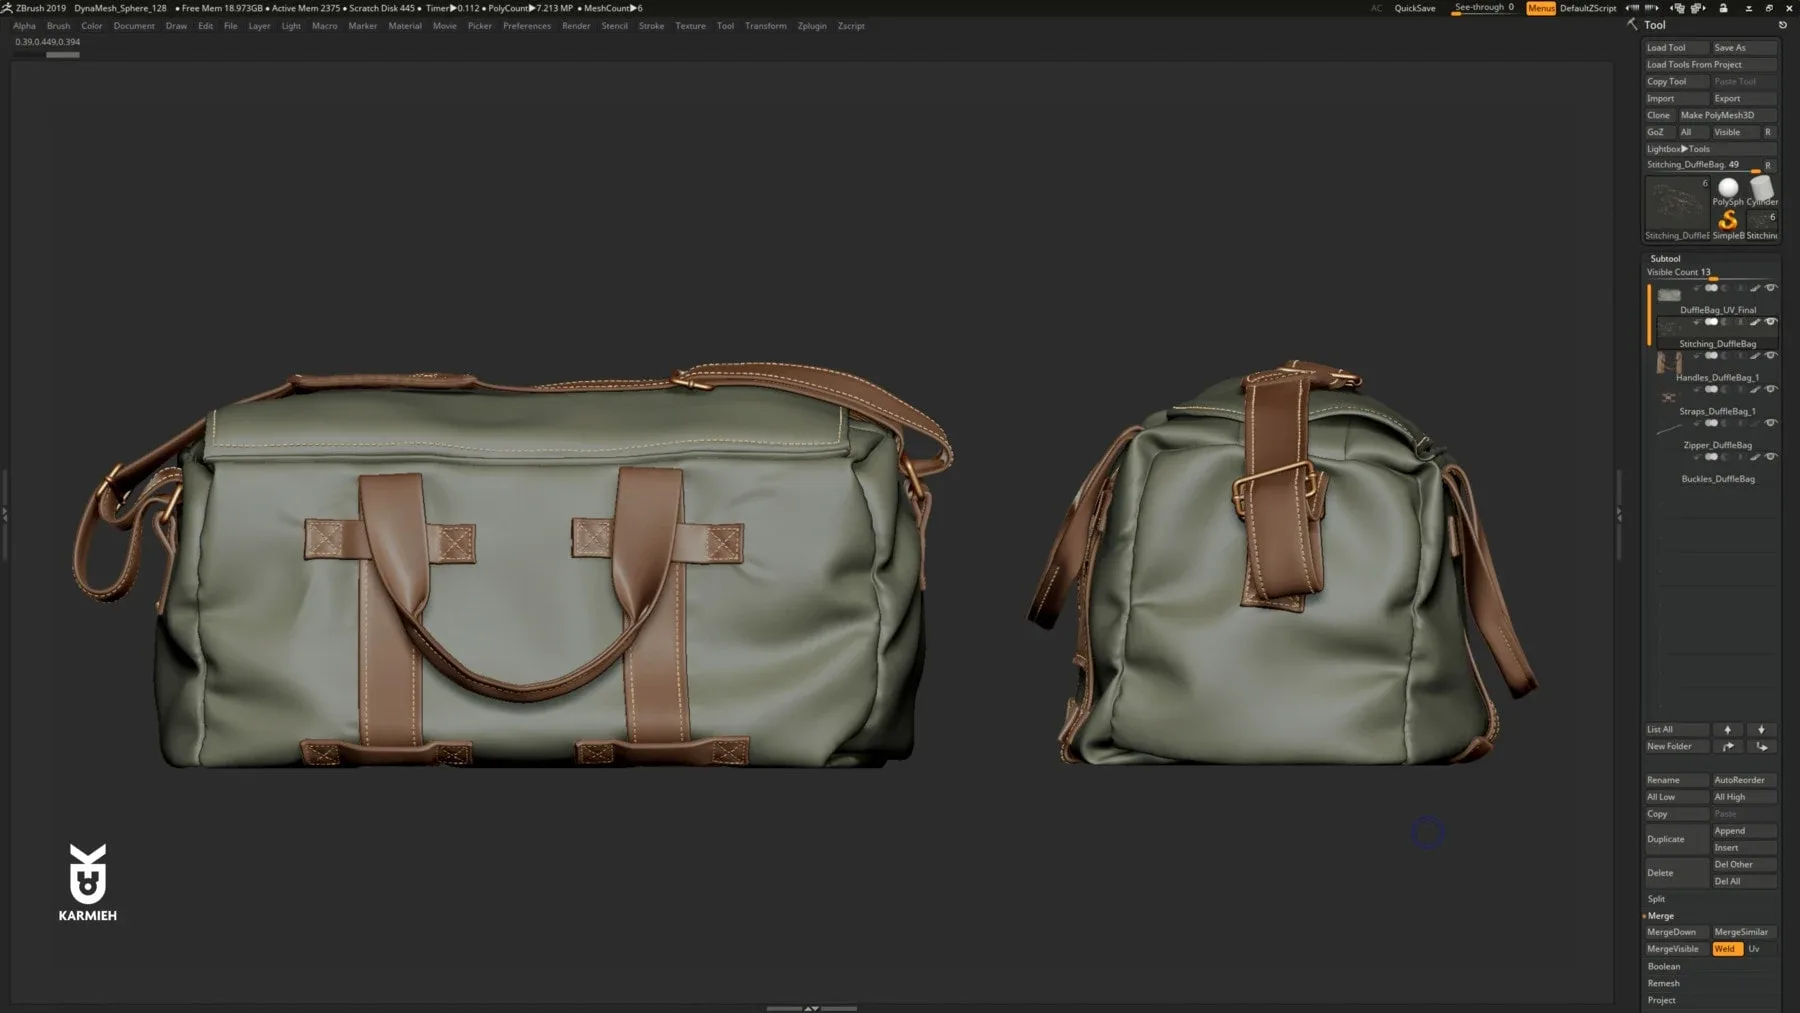The height and width of the screenshot is (1013, 1800).
Task: Hide the Zipper_DuffleBag subtool eye icon
Action: pos(1770,423)
